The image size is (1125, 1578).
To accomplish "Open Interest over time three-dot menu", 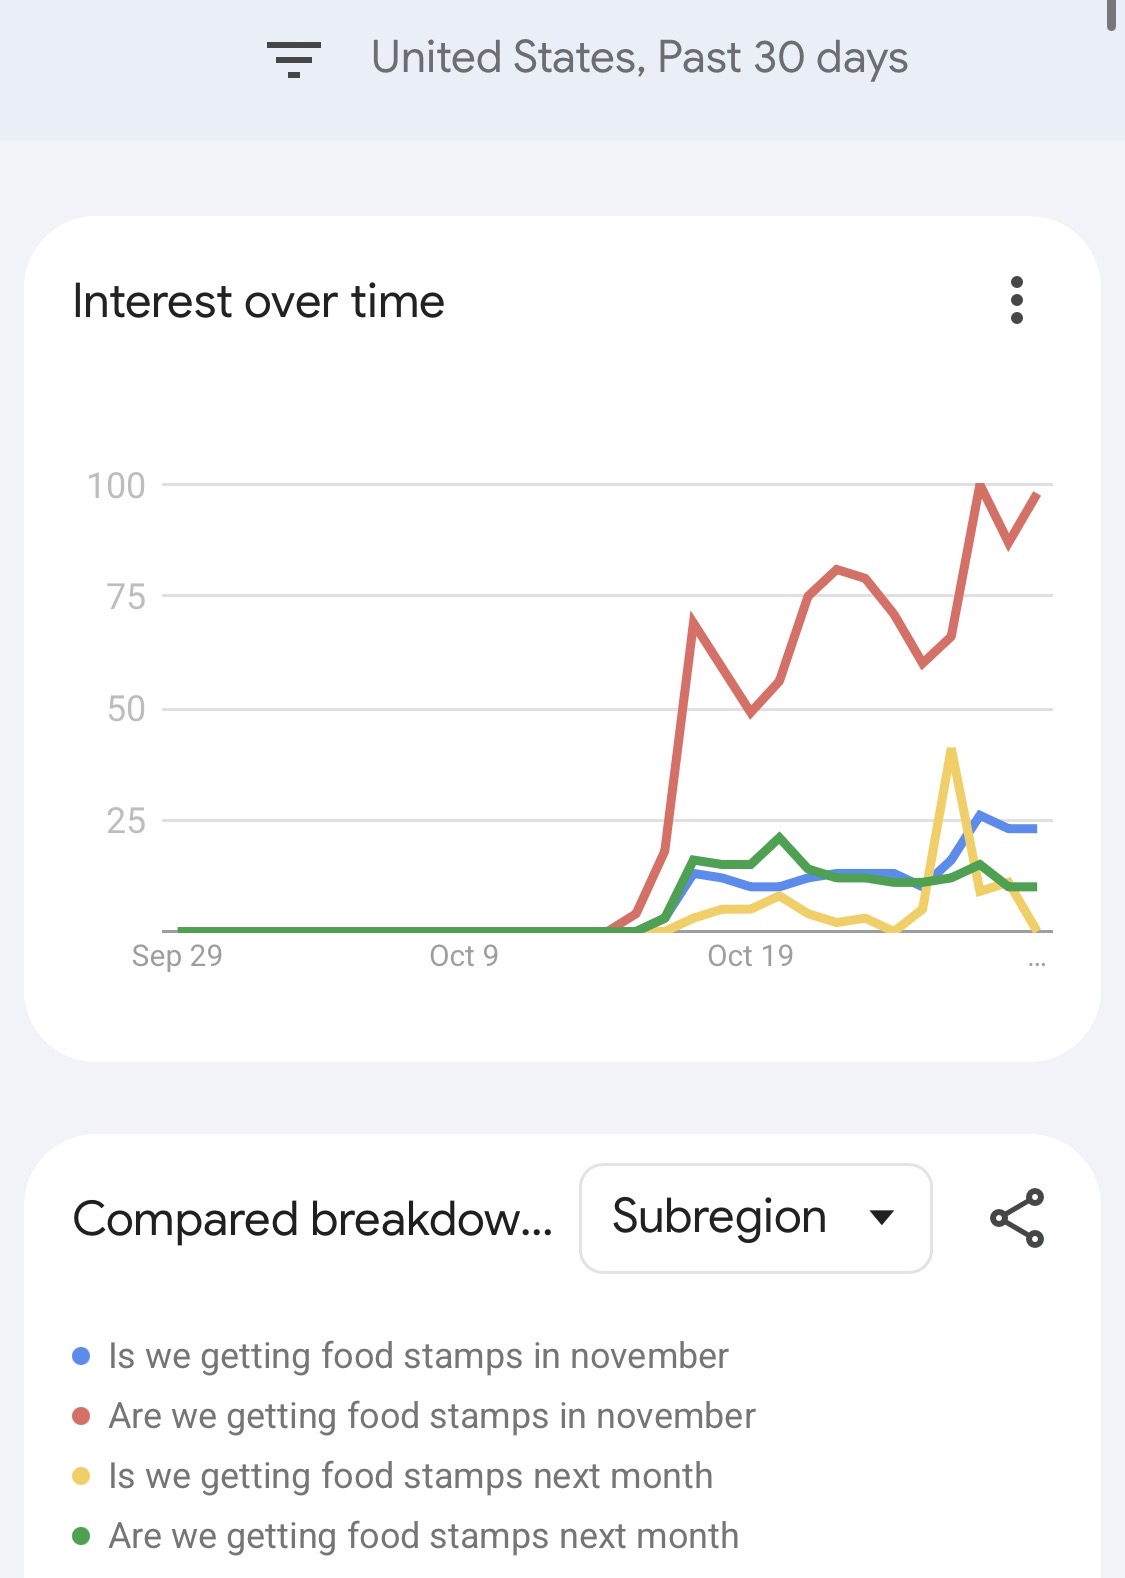I will [x=1016, y=300].
